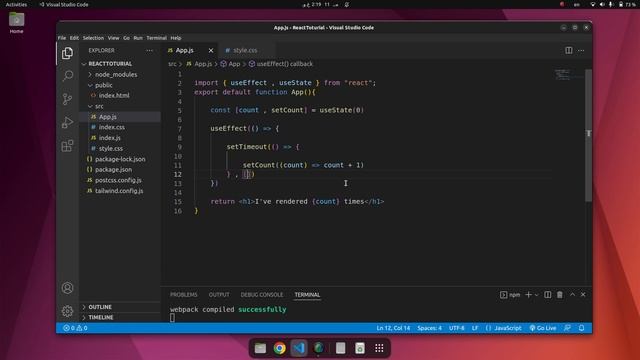Screen dimensions: 640x360
Task: Open the notifications bell
Action: 582,328
